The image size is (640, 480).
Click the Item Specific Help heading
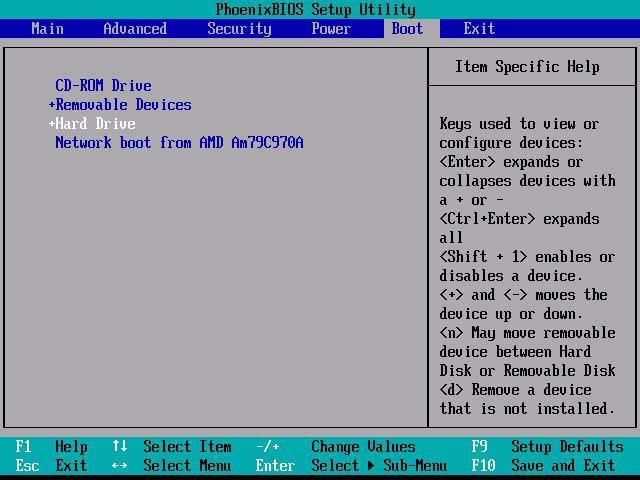pyautogui.click(x=527, y=67)
